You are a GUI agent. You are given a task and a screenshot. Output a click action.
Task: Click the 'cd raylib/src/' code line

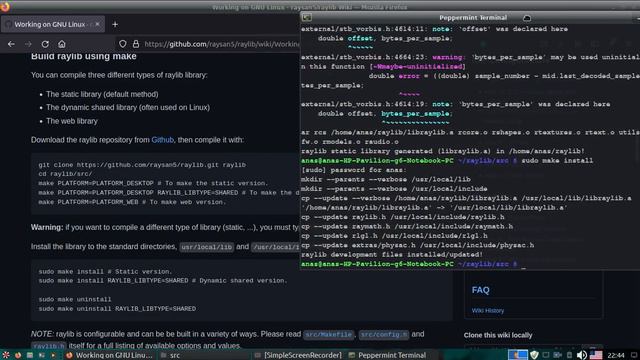pos(65,174)
